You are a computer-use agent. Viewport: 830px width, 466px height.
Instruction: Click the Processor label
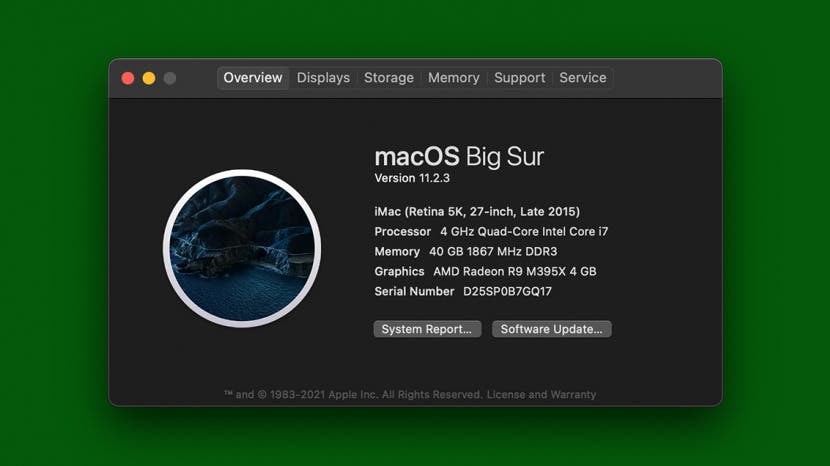402,231
